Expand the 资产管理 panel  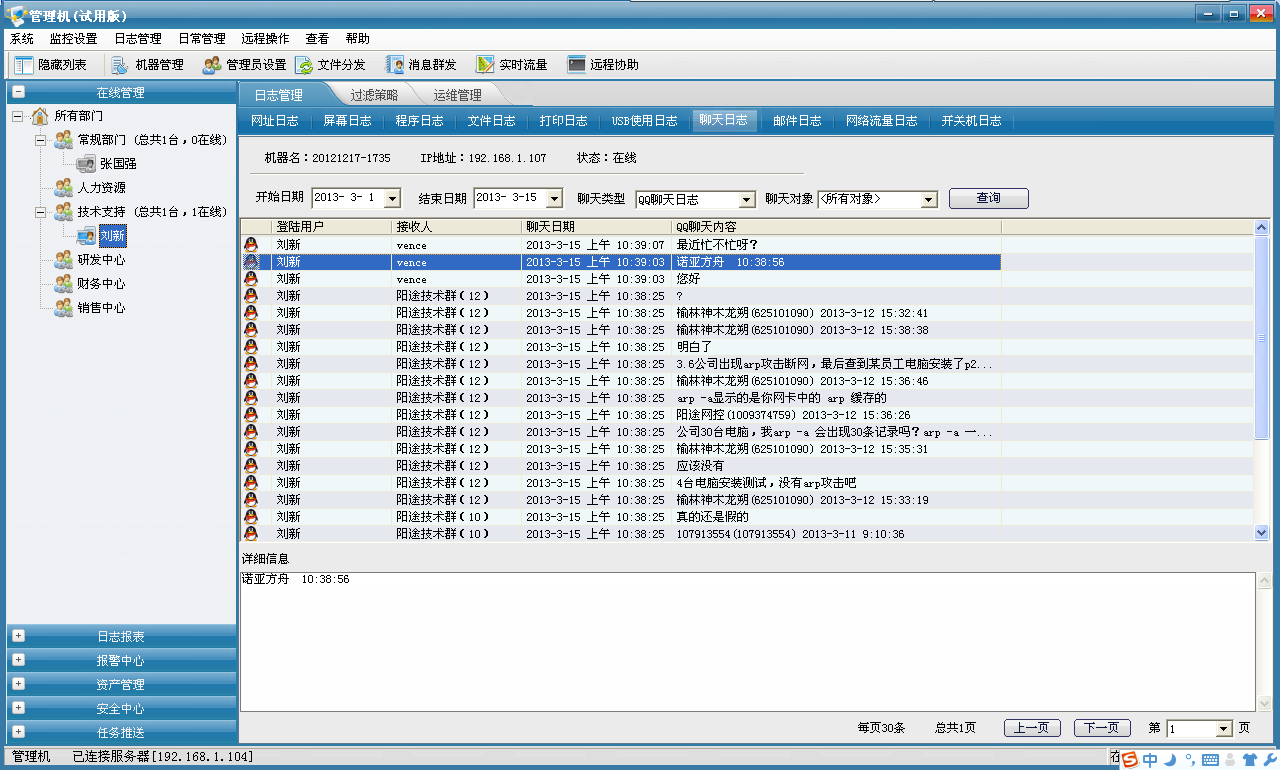[18, 684]
